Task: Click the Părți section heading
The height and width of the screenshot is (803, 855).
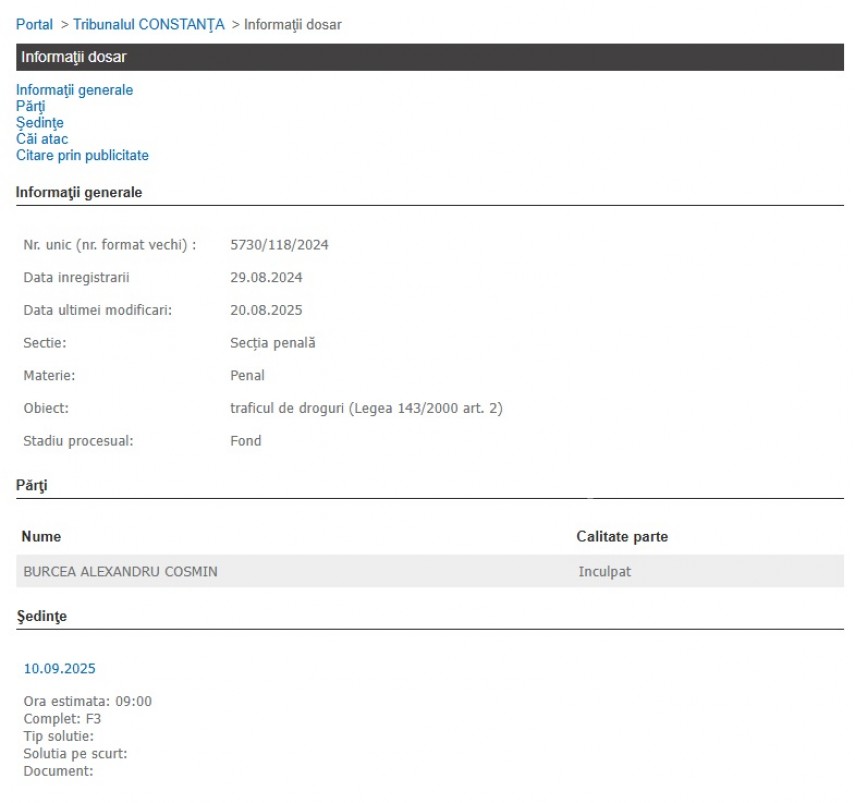Action: coord(32,485)
